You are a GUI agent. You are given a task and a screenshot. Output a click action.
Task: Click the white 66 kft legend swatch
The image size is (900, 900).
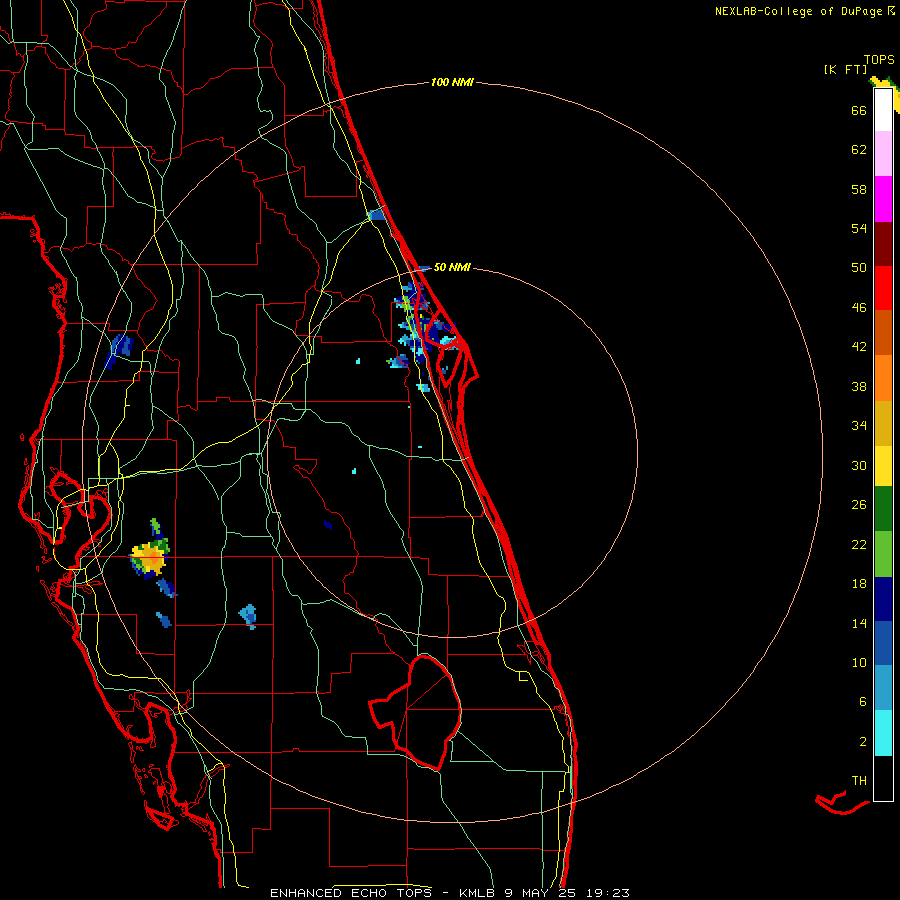coord(883,110)
